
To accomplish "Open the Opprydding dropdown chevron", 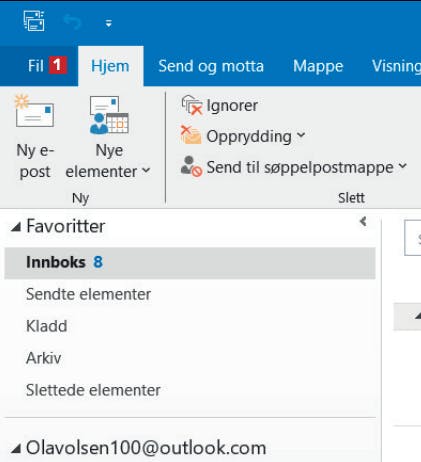I will coord(301,135).
